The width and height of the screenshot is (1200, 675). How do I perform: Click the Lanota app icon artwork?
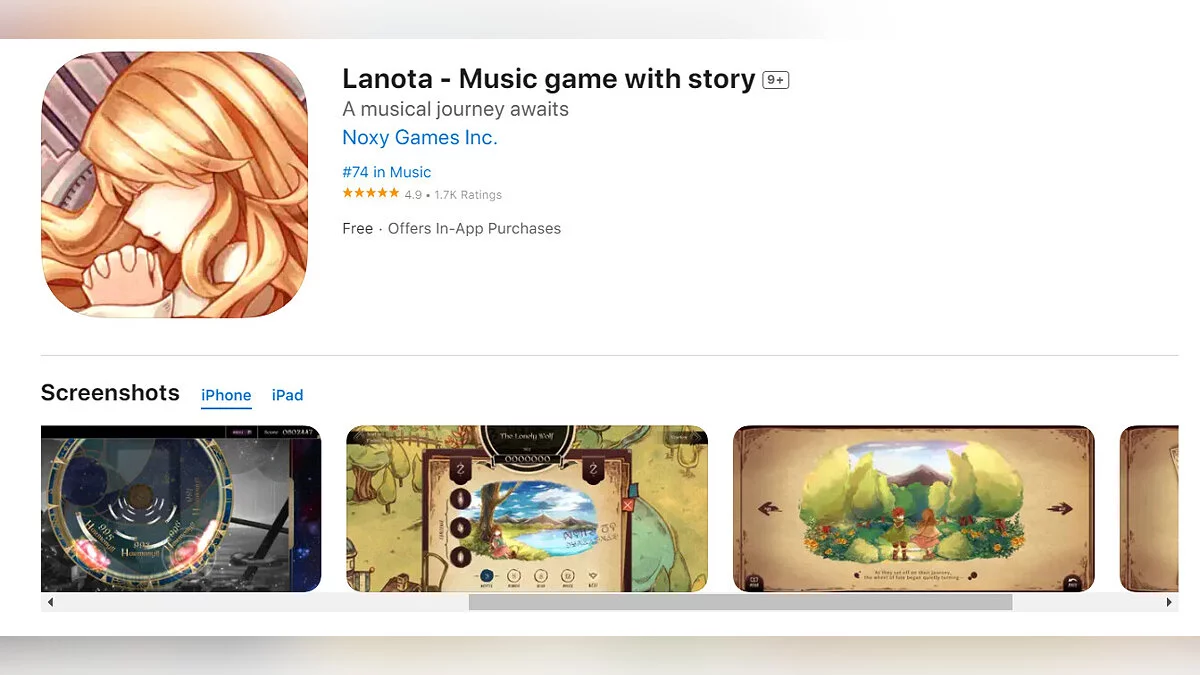click(175, 185)
